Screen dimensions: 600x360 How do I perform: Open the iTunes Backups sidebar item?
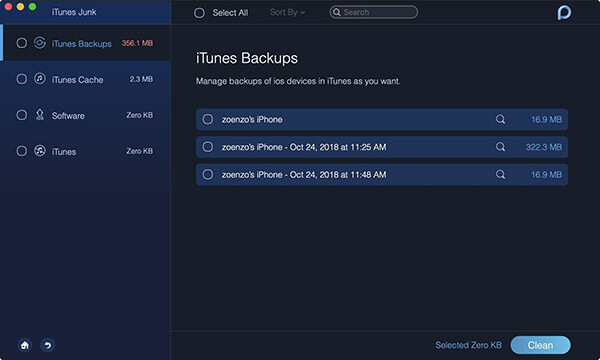[x=85, y=43]
